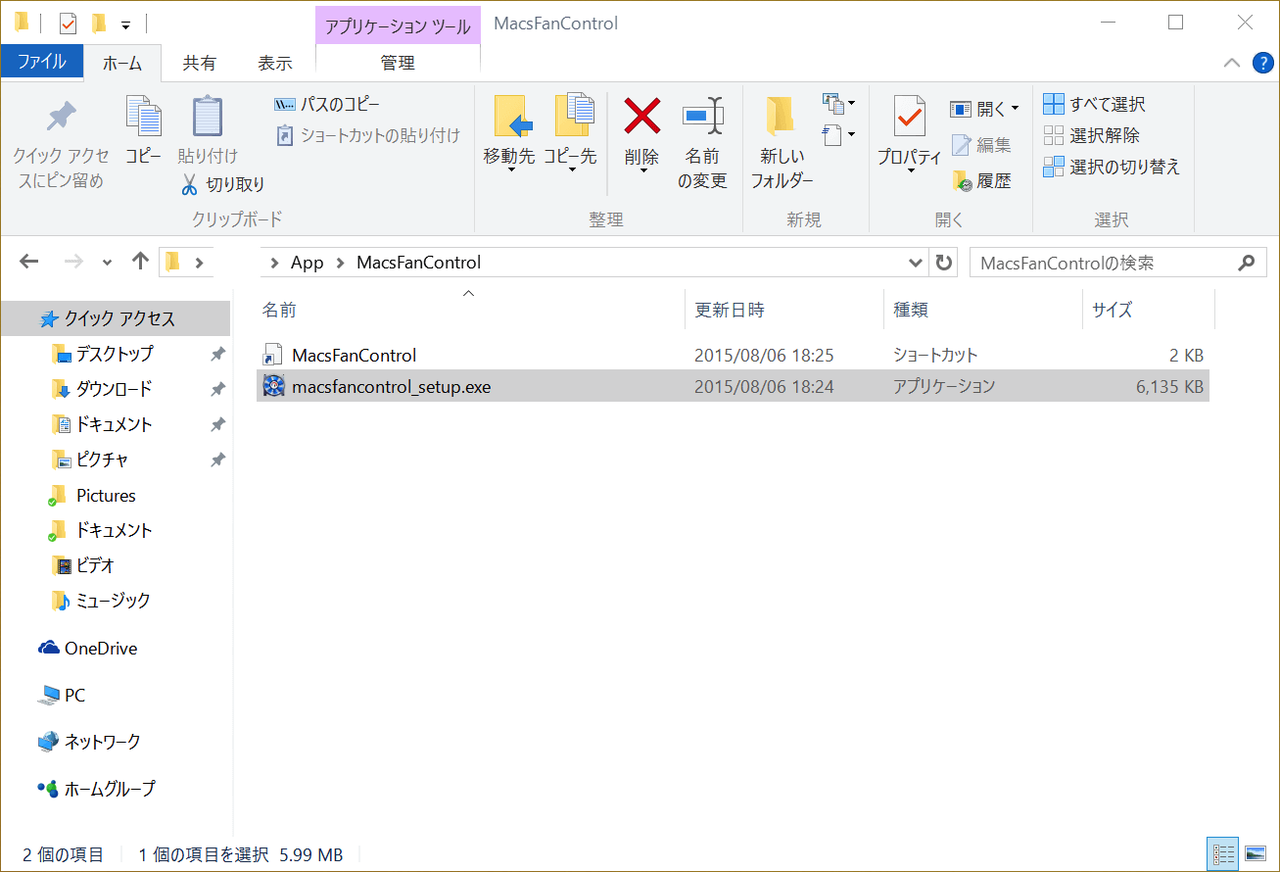Click MacsFanControl breadcrumb segment
The width and height of the screenshot is (1280, 872).
coord(418,263)
